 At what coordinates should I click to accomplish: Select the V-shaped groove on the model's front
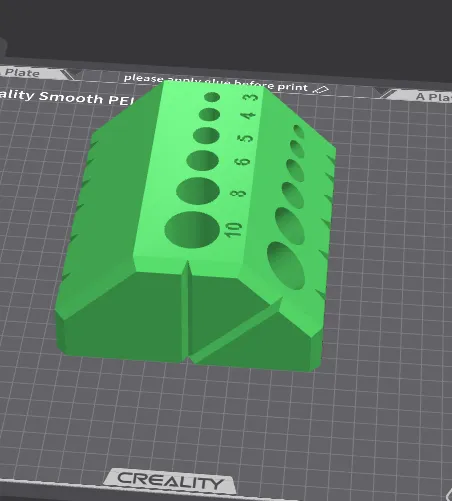pos(186,310)
